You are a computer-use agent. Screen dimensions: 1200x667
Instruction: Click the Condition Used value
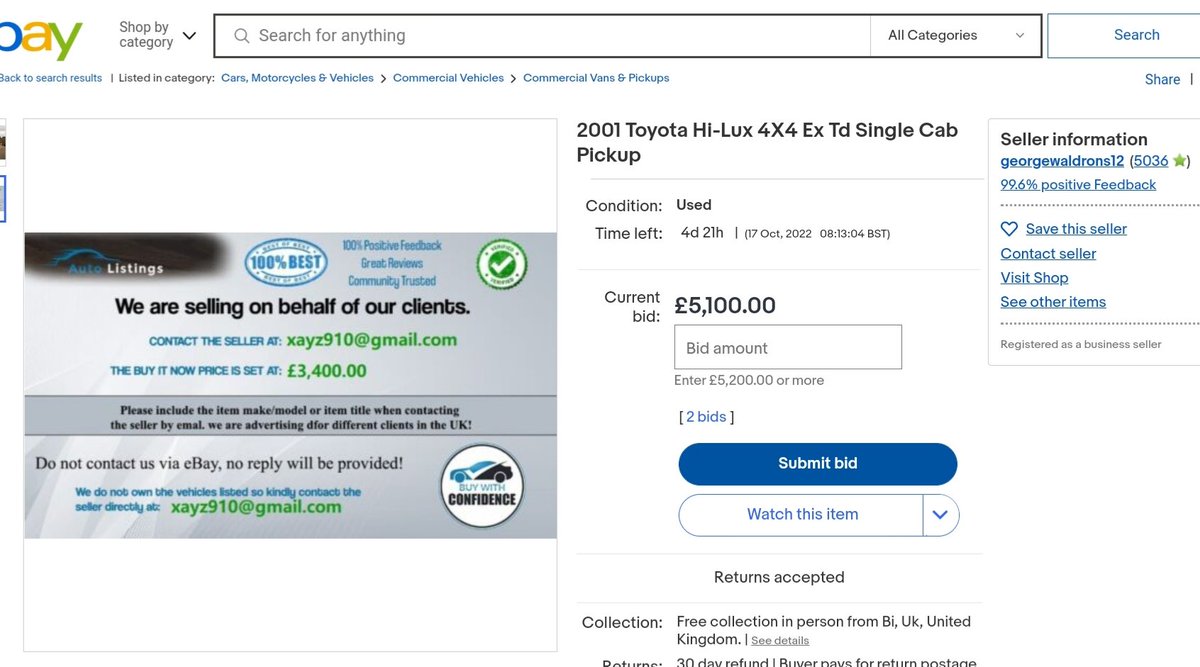(x=694, y=205)
